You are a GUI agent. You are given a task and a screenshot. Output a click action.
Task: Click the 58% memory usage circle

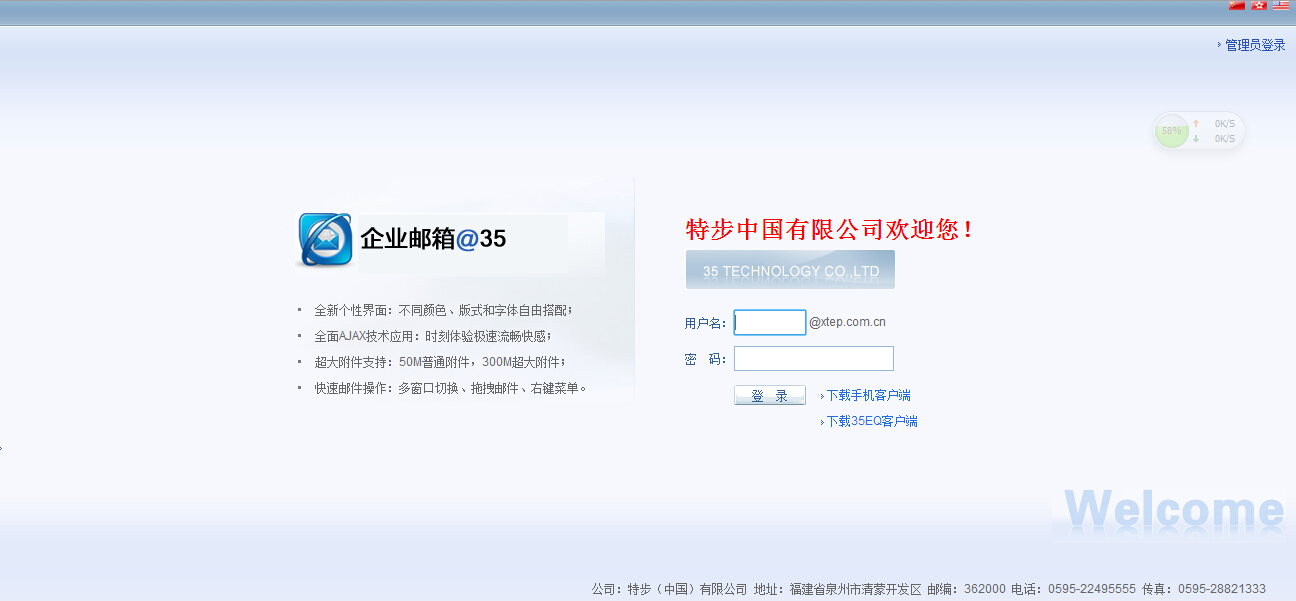pyautogui.click(x=1172, y=131)
